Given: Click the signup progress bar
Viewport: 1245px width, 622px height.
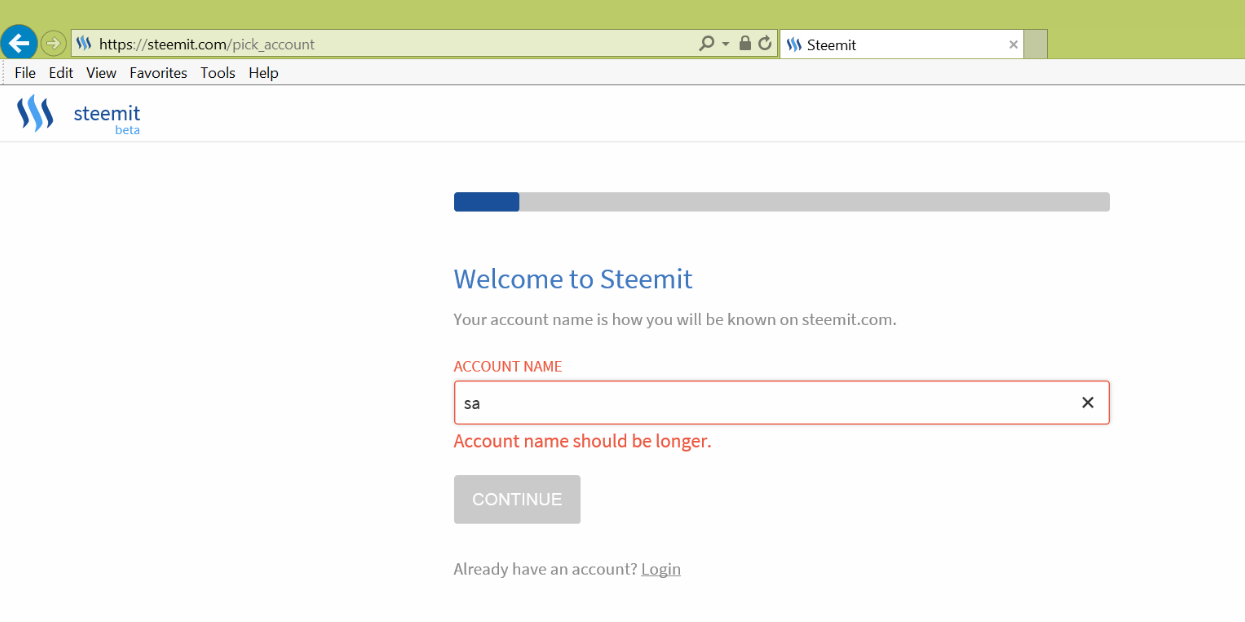Looking at the screenshot, I should point(781,202).
